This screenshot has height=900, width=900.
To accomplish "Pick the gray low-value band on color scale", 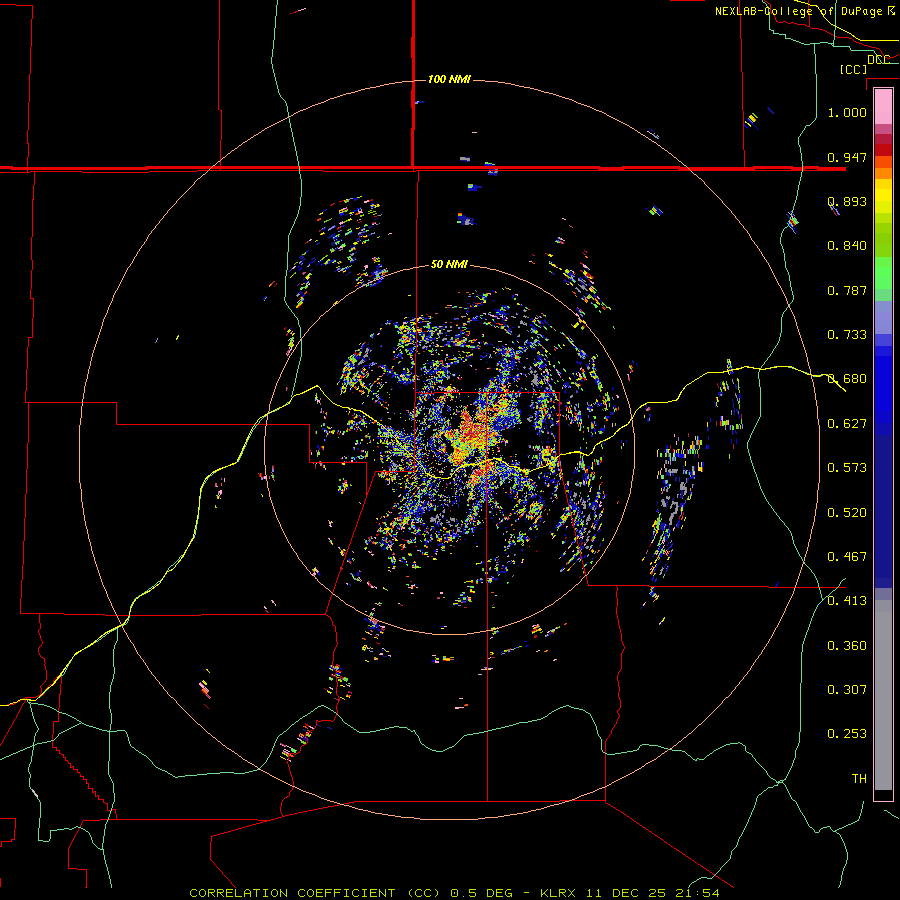I will [x=883, y=695].
